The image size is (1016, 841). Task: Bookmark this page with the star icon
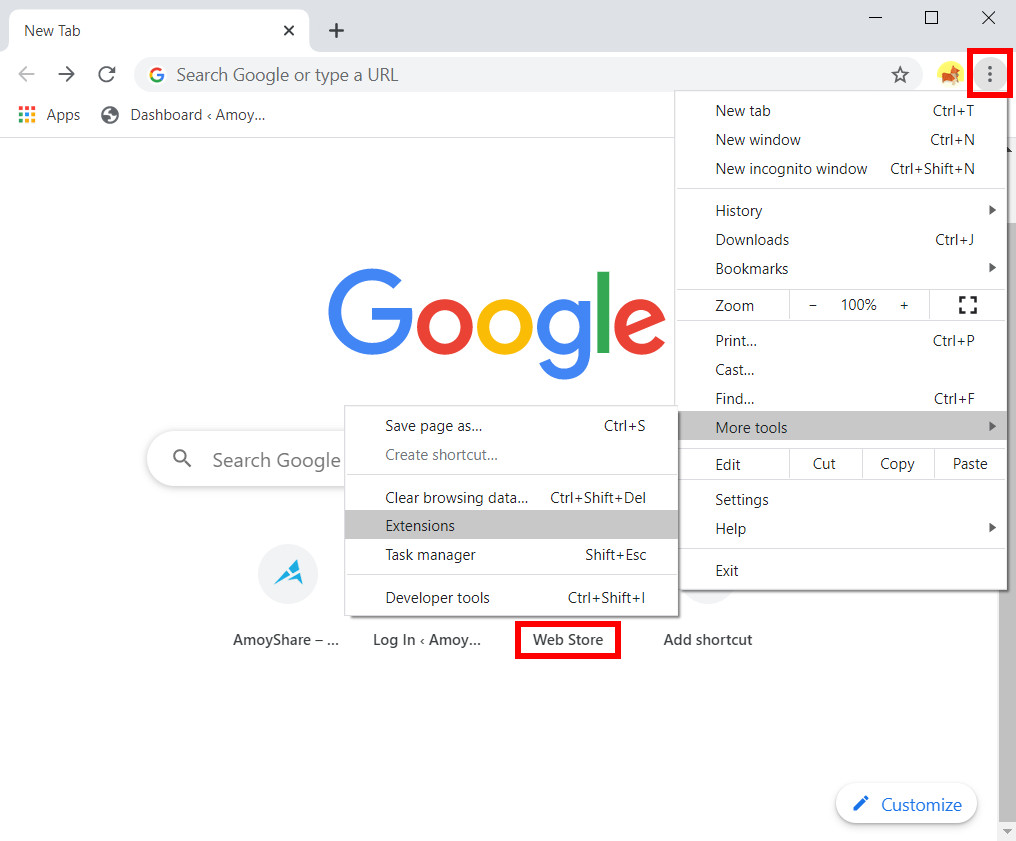coord(900,75)
